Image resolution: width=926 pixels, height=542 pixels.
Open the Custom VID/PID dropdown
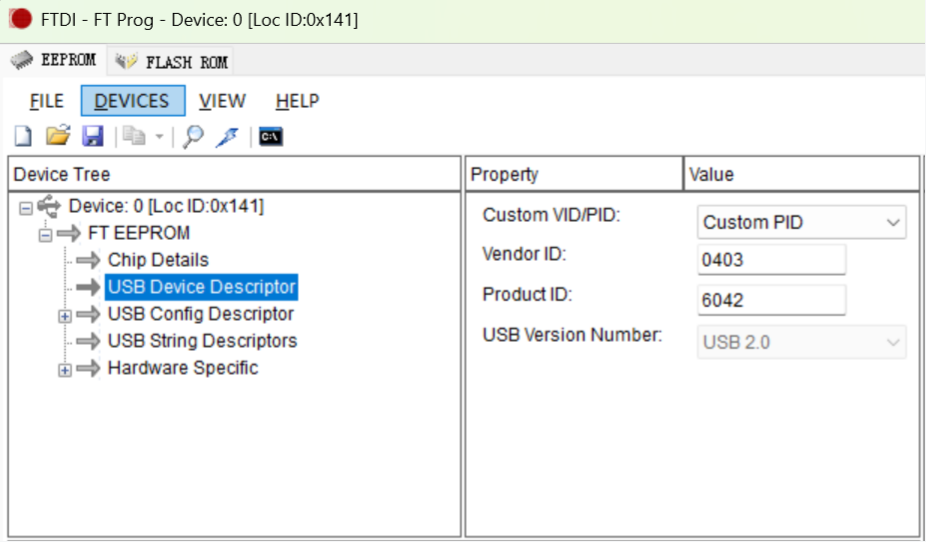click(801, 223)
